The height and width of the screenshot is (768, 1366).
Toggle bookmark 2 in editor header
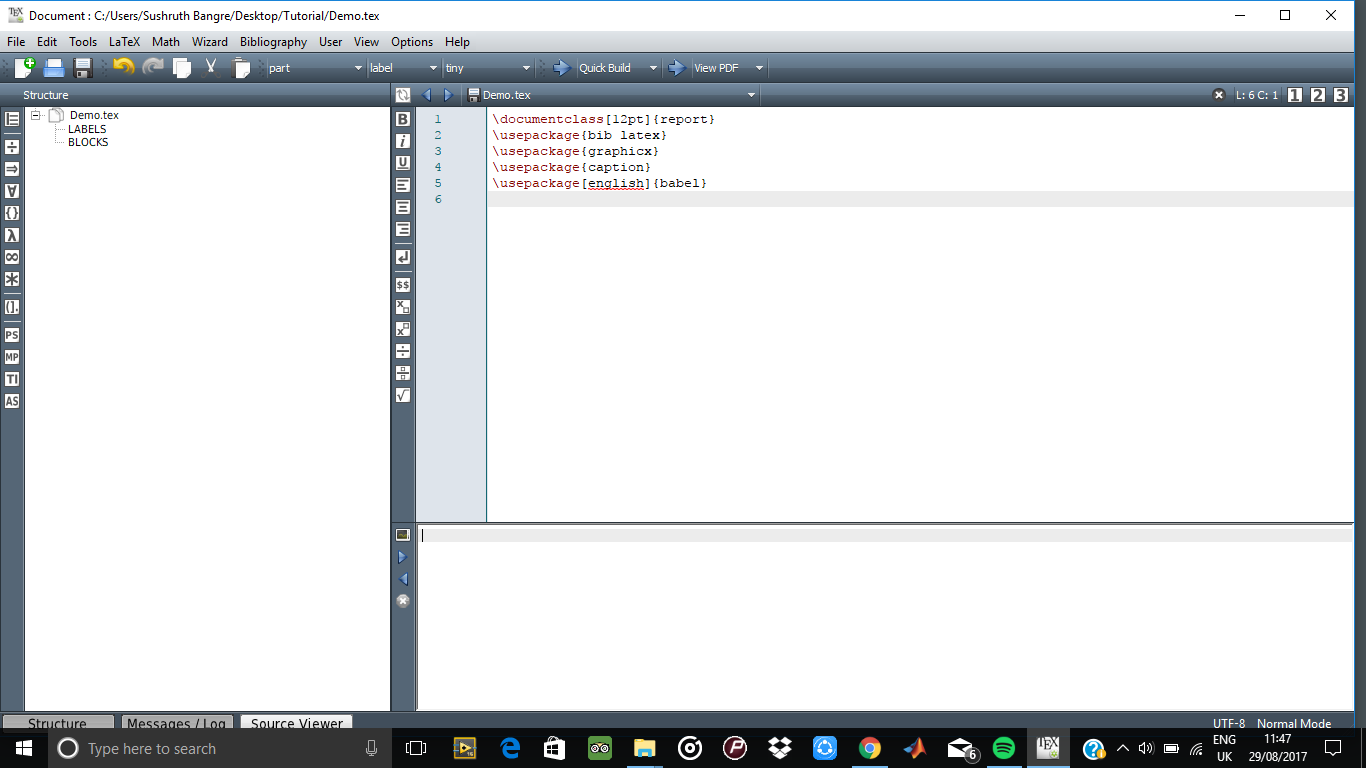pos(1318,95)
